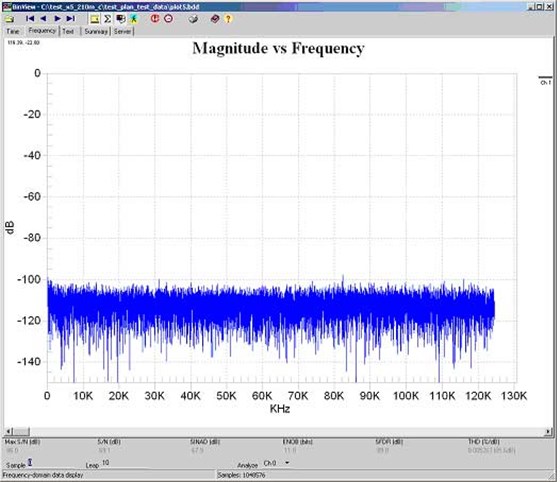Screen dimensions: 560x482
Task: Click the yellow display window icon
Action: click(94, 19)
